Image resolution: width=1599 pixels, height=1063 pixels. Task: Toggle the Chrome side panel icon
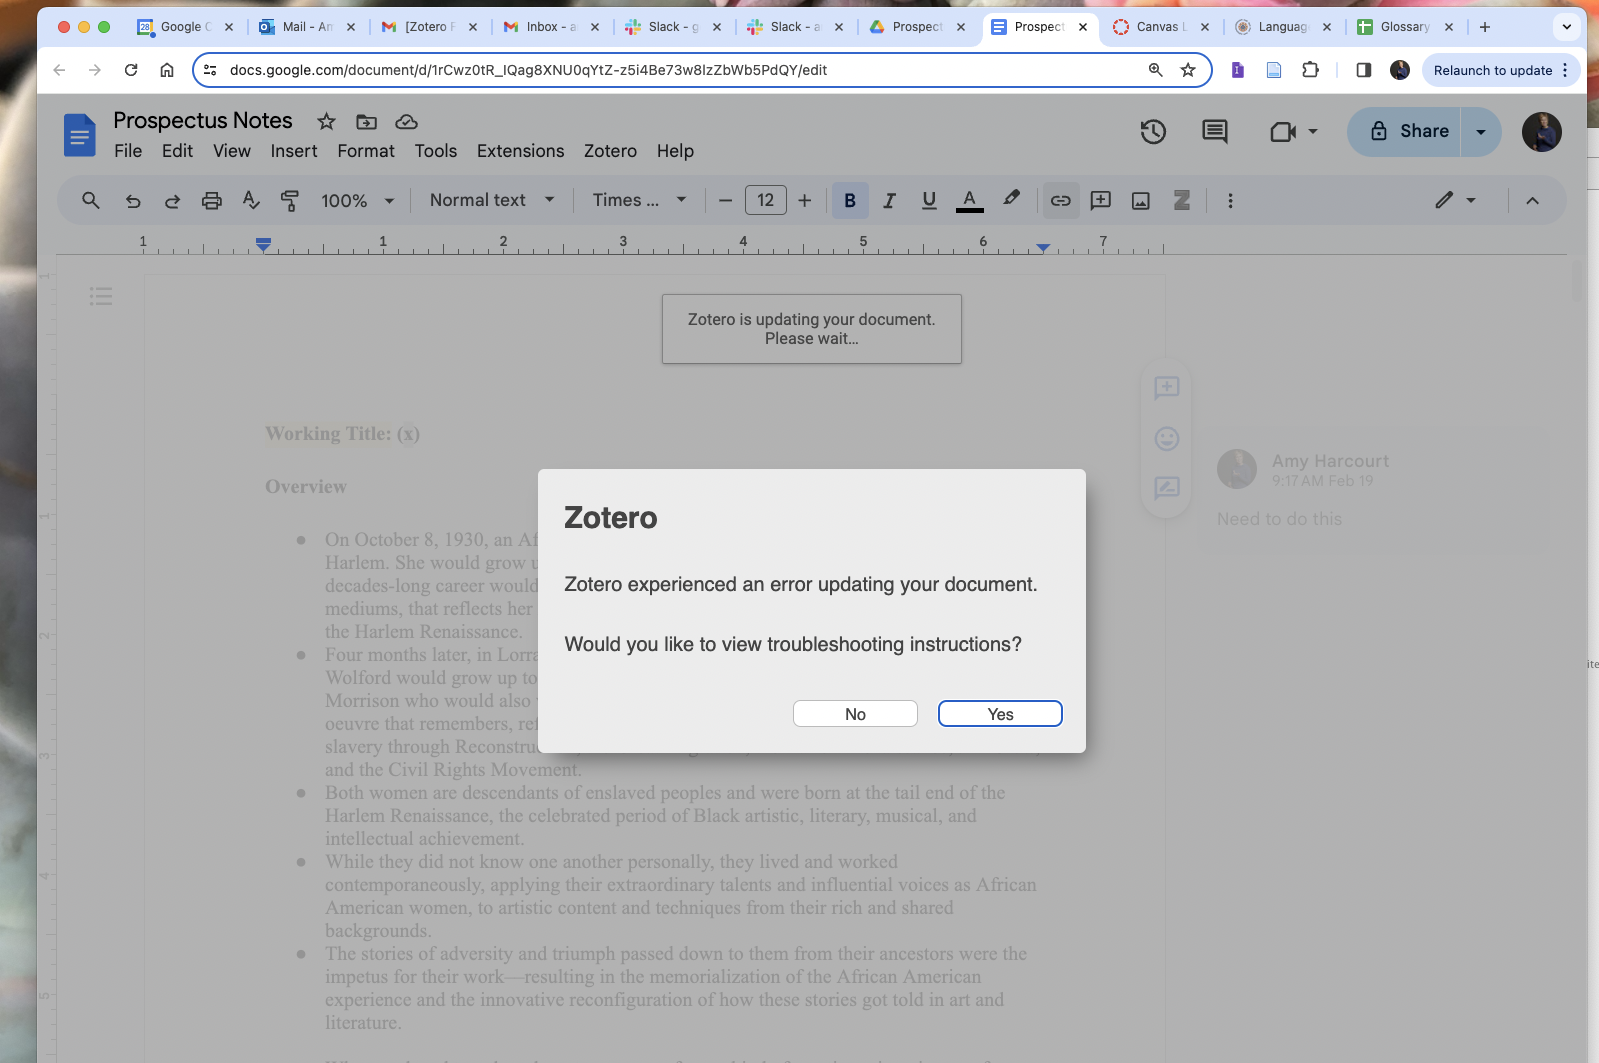(x=1363, y=70)
